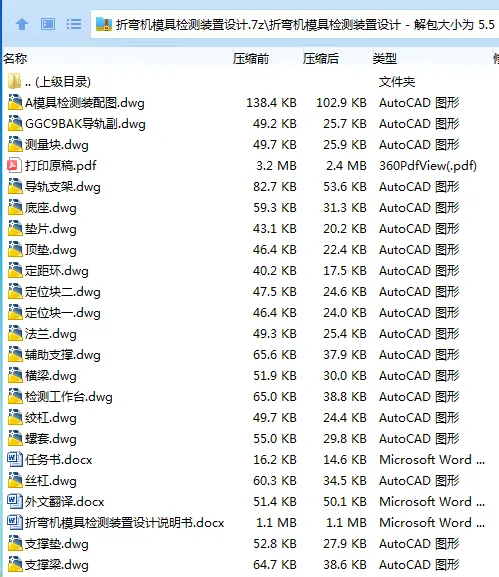Click the icon of 测量块.dwg
Screen dimensions: 499x577
coord(15,145)
